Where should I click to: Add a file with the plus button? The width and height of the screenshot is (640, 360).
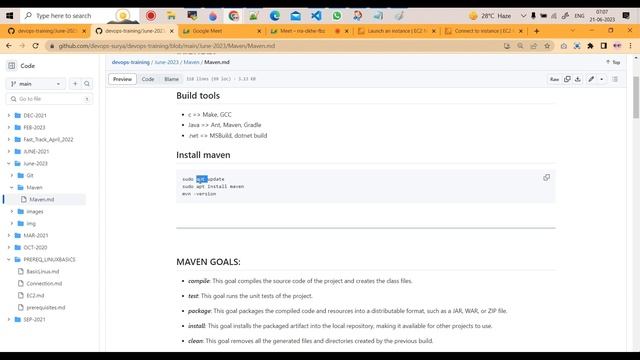75,84
